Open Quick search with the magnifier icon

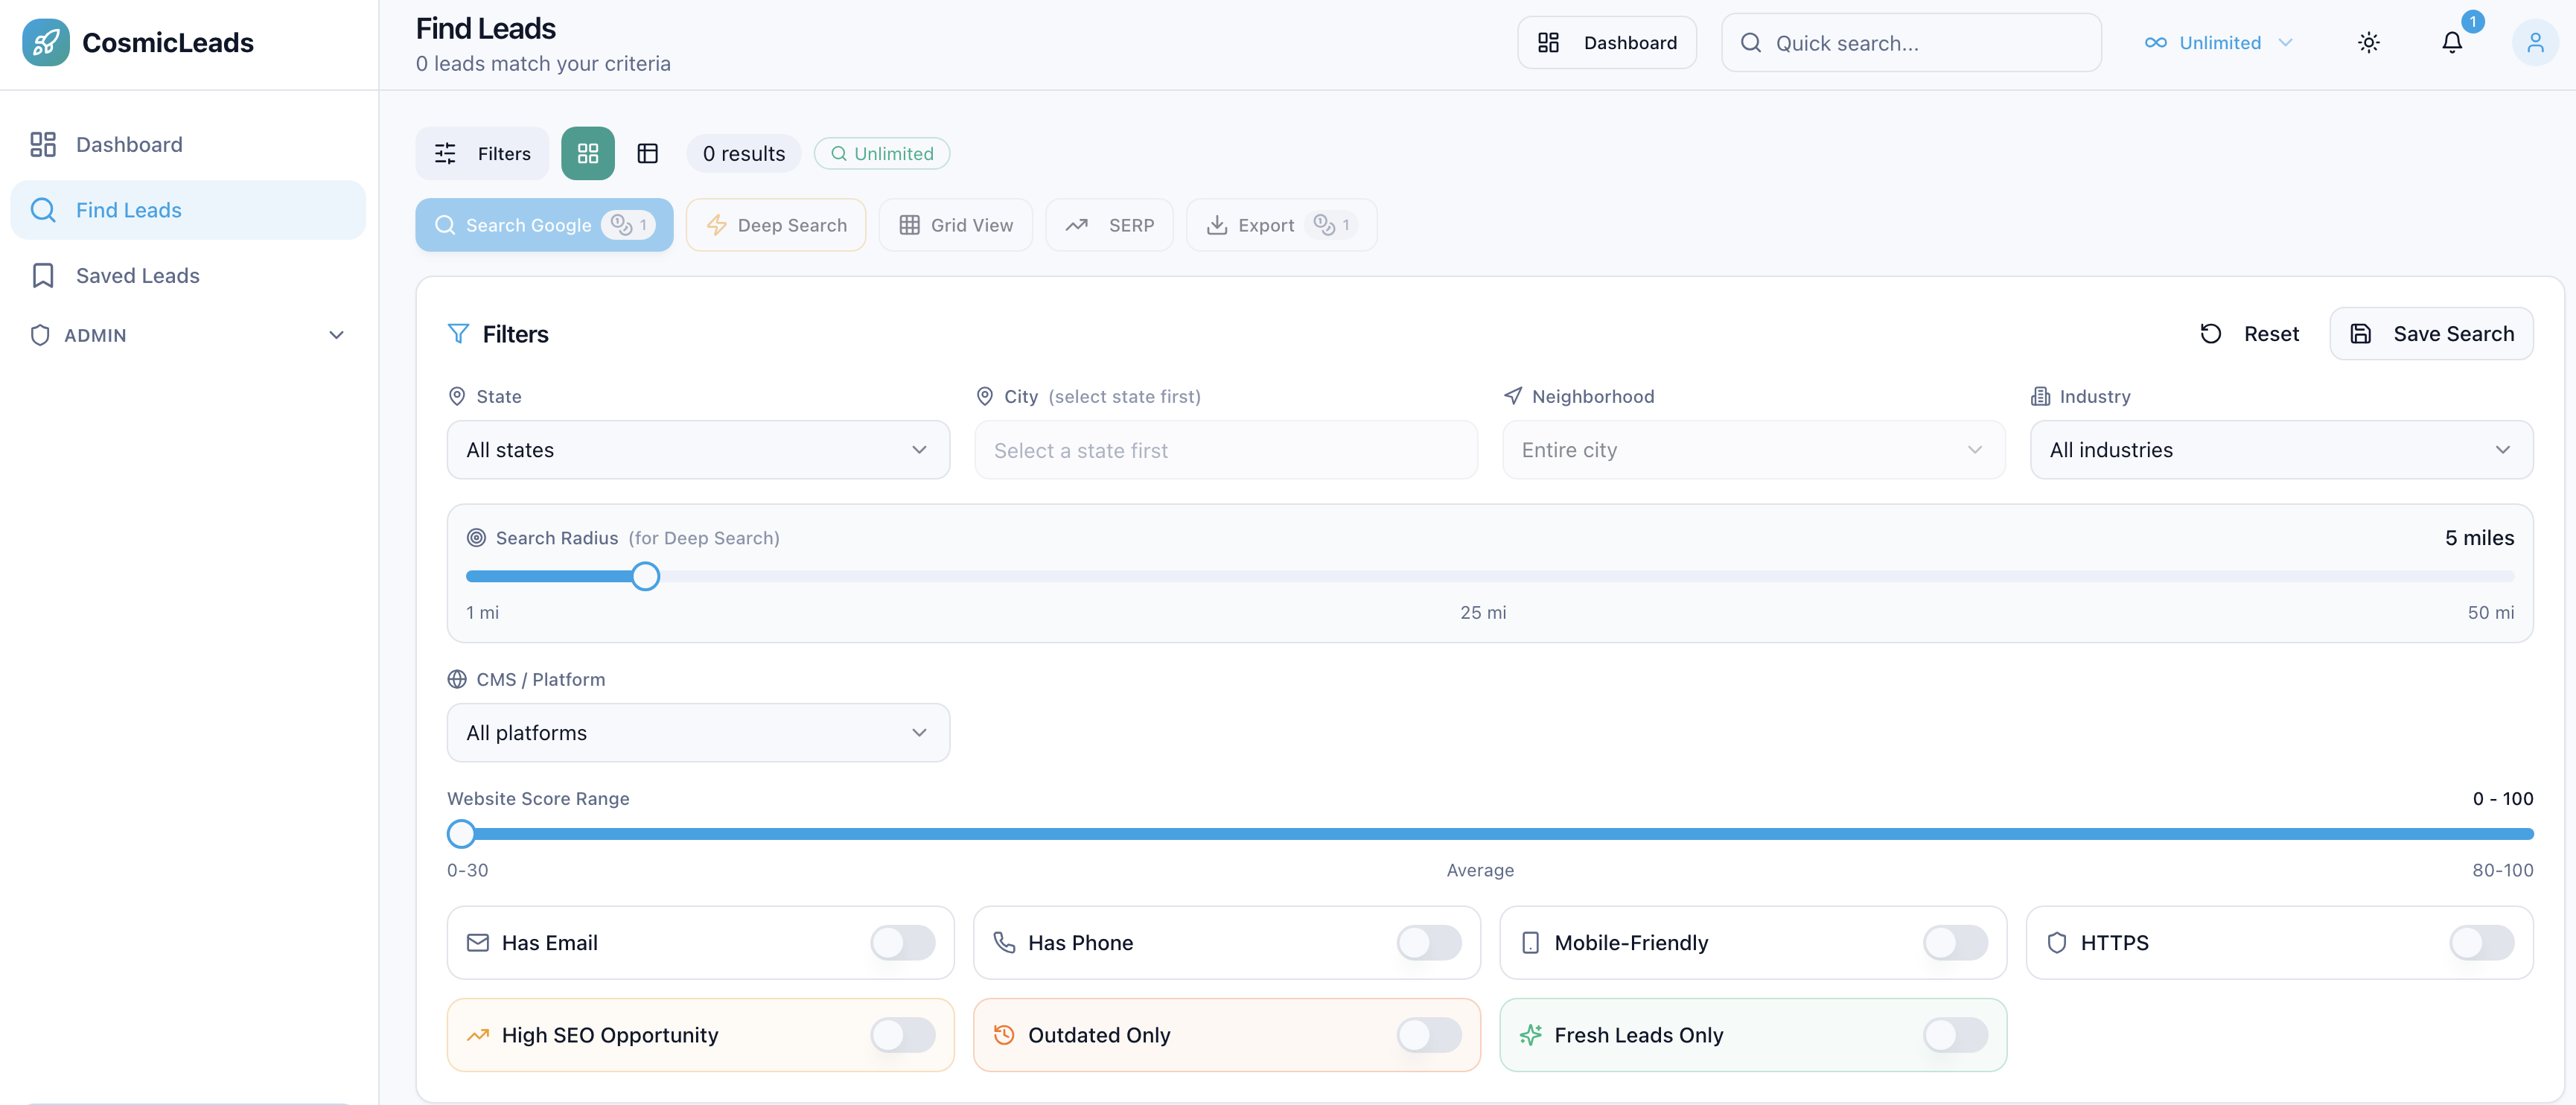[1751, 42]
